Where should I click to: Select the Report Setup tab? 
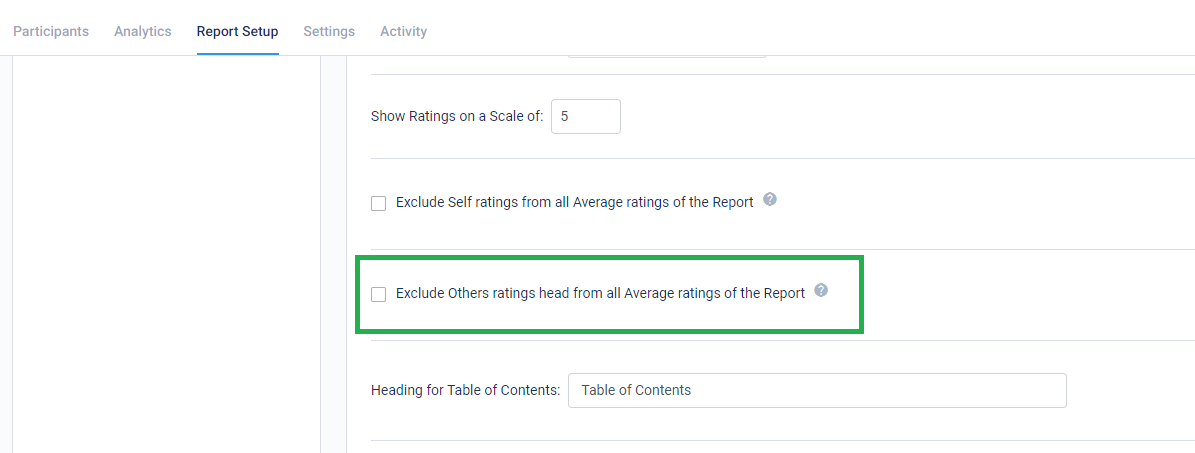pos(237,31)
